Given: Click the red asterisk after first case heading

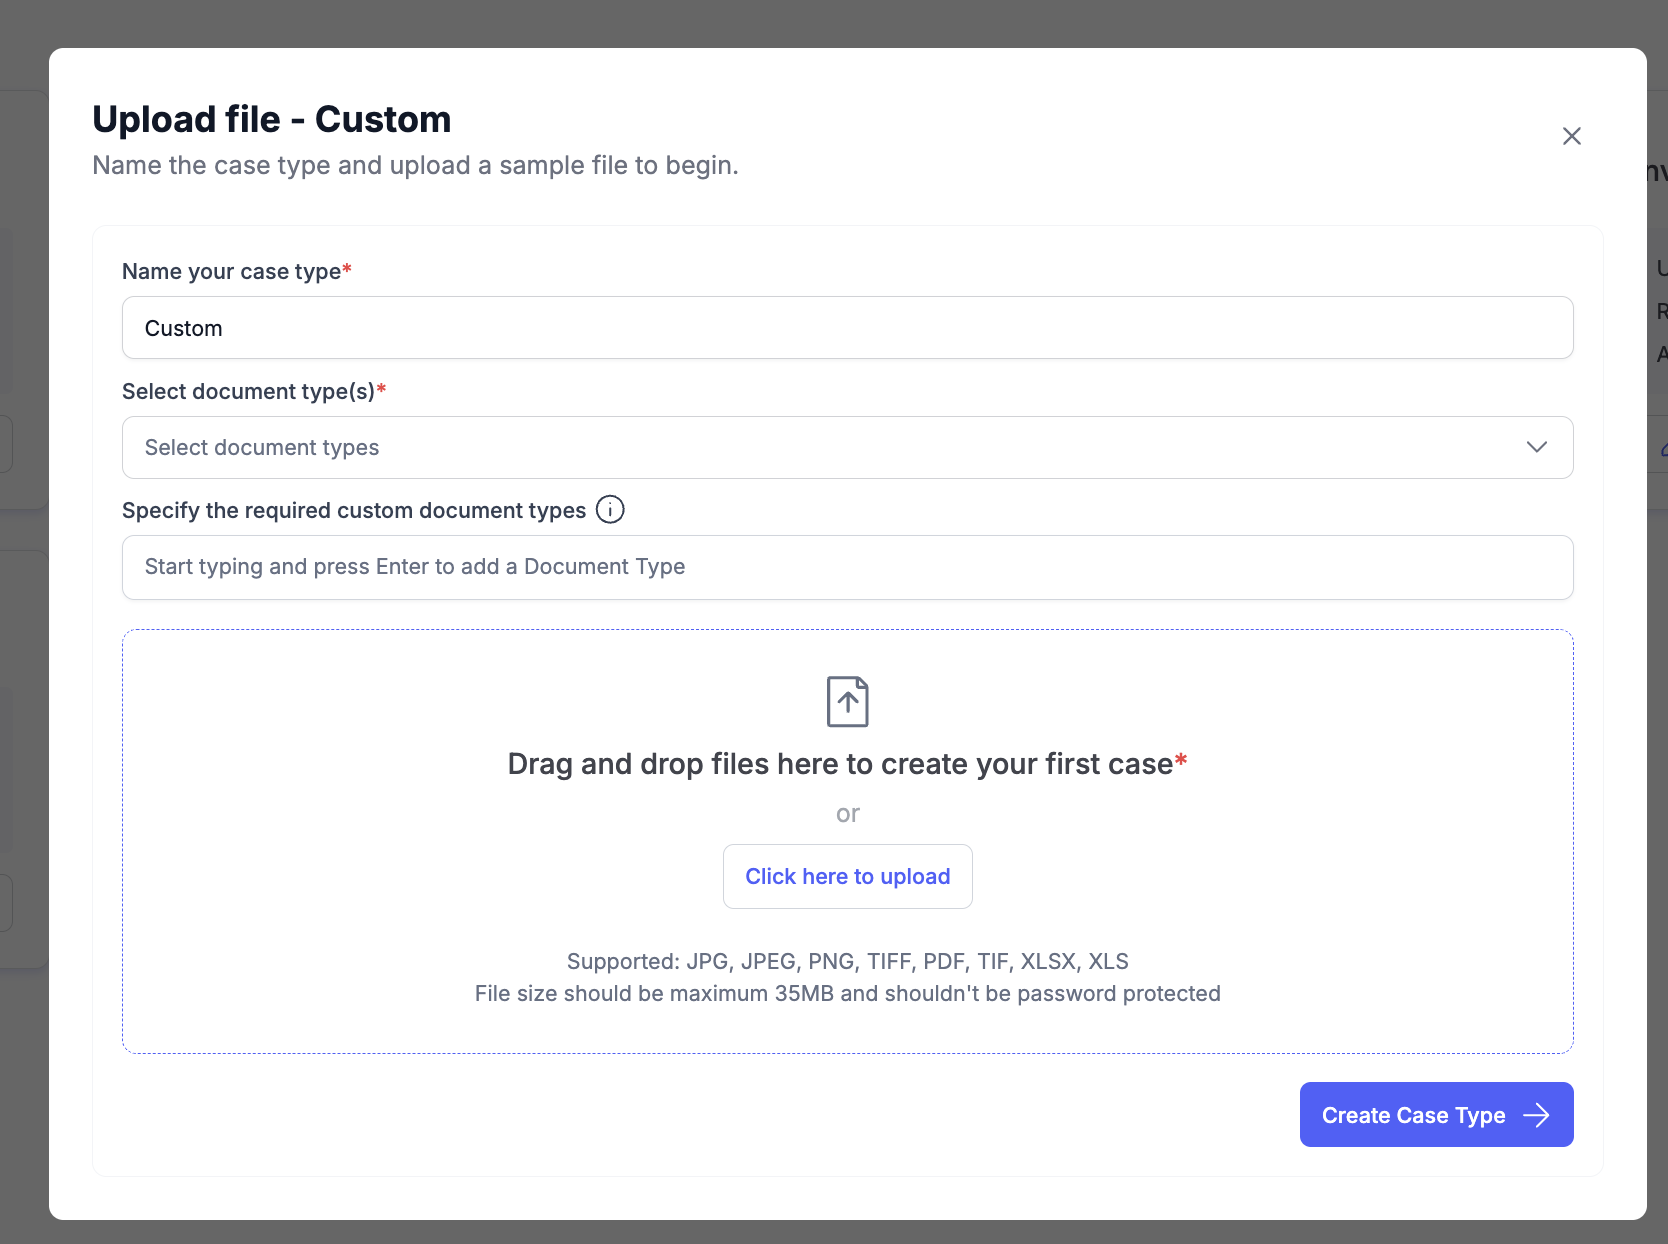Looking at the screenshot, I should coord(1181,761).
